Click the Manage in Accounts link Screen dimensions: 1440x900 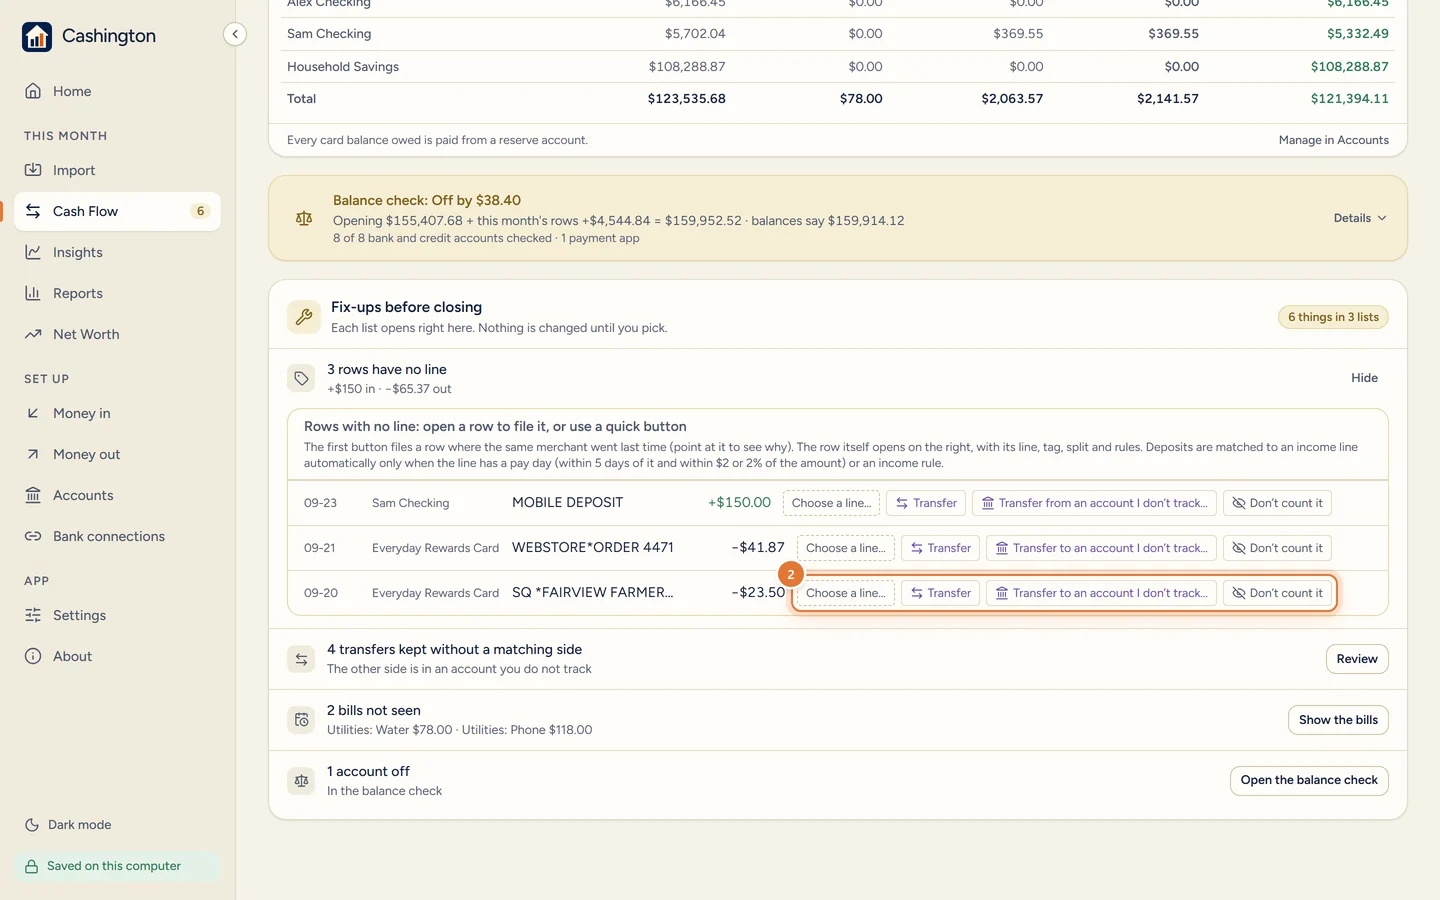pyautogui.click(x=1333, y=140)
